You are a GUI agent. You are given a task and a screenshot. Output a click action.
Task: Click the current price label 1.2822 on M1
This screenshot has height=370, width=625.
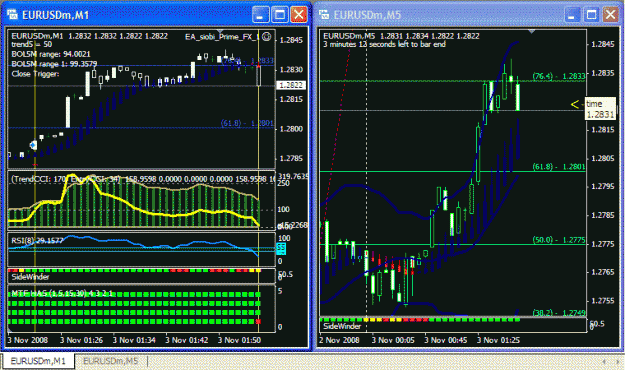point(291,85)
